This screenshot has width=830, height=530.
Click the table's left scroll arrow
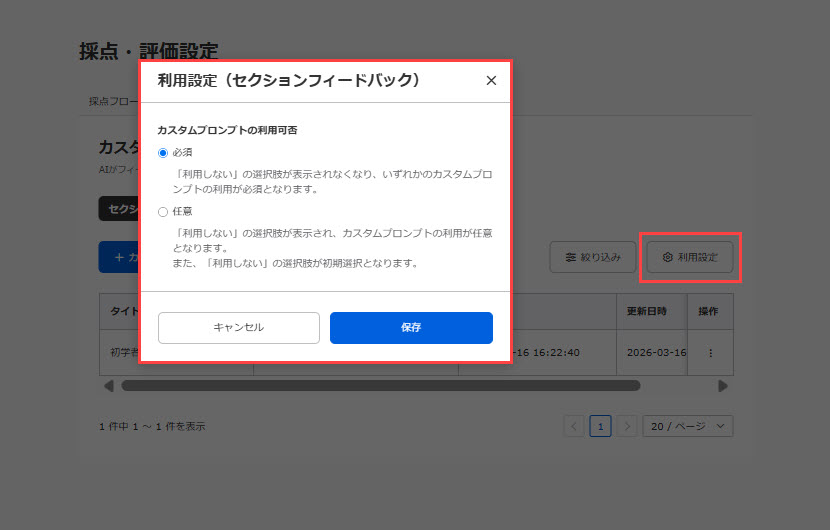click(x=108, y=385)
